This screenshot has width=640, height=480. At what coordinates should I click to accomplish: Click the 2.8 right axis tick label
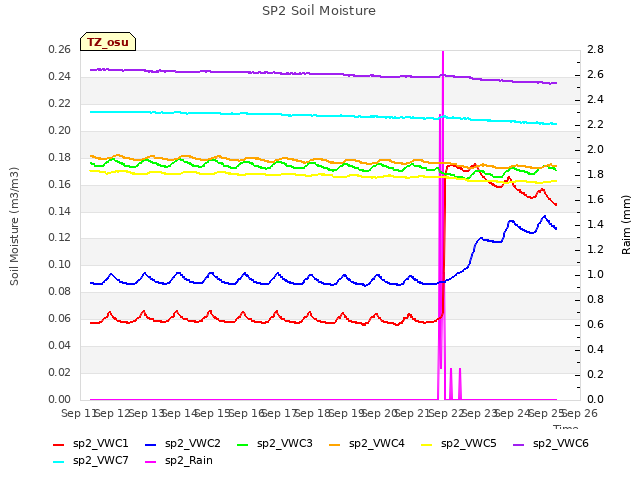595,49
